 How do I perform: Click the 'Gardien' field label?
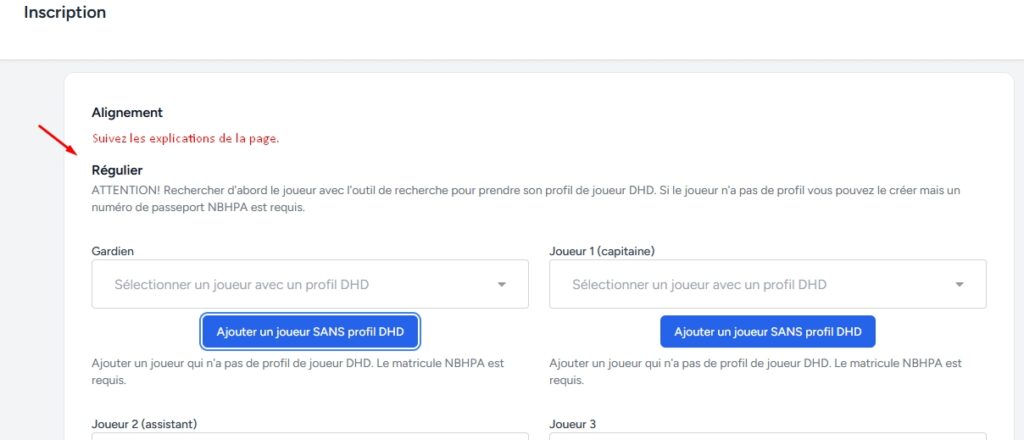coord(113,251)
